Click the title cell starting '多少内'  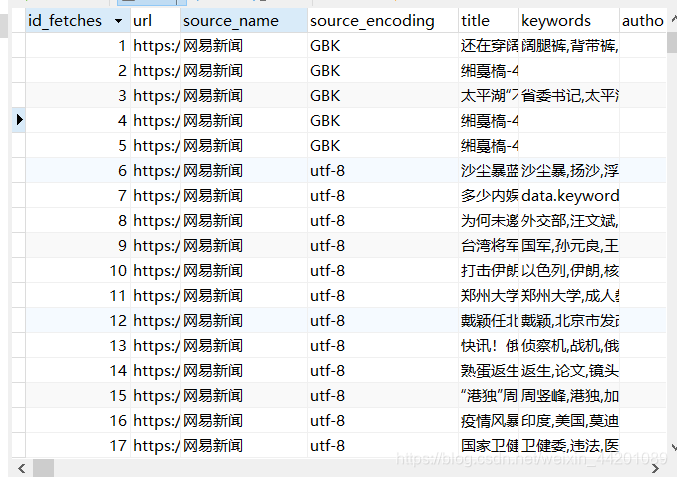pyautogui.click(x=489, y=196)
